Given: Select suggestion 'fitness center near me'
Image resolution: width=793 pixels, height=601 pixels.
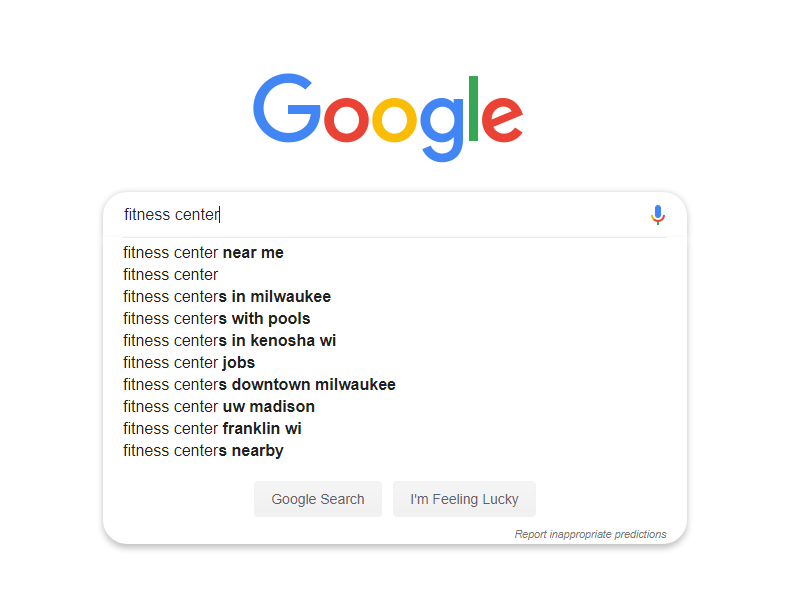Looking at the screenshot, I should coord(203,252).
